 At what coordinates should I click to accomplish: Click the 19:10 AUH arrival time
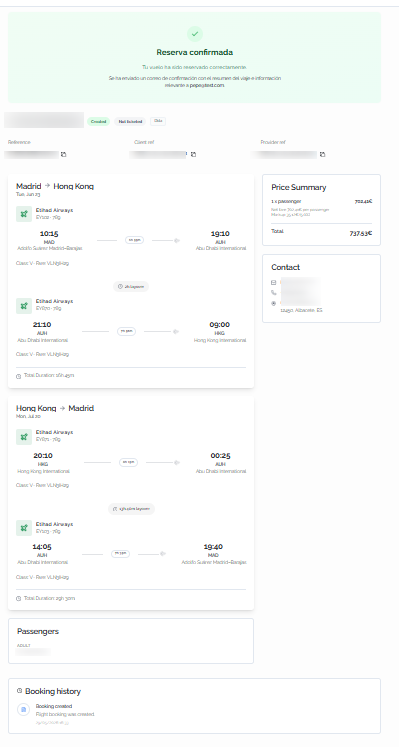(x=220, y=234)
